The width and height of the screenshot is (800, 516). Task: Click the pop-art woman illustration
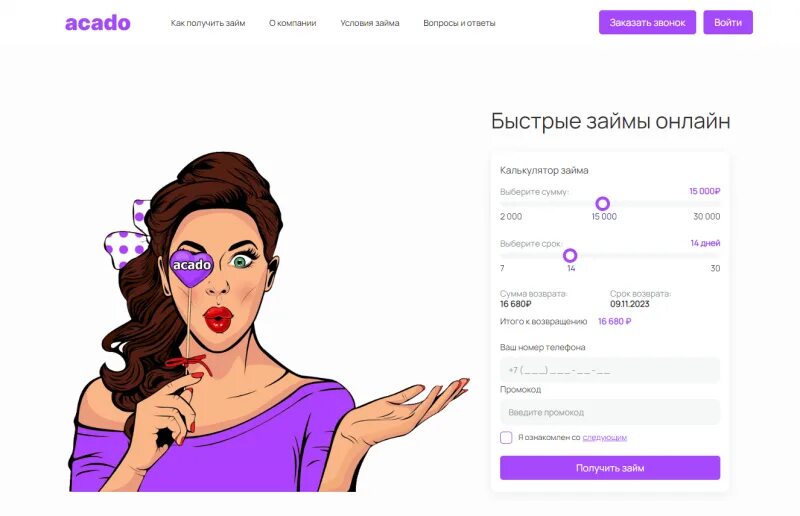pyautogui.click(x=268, y=322)
